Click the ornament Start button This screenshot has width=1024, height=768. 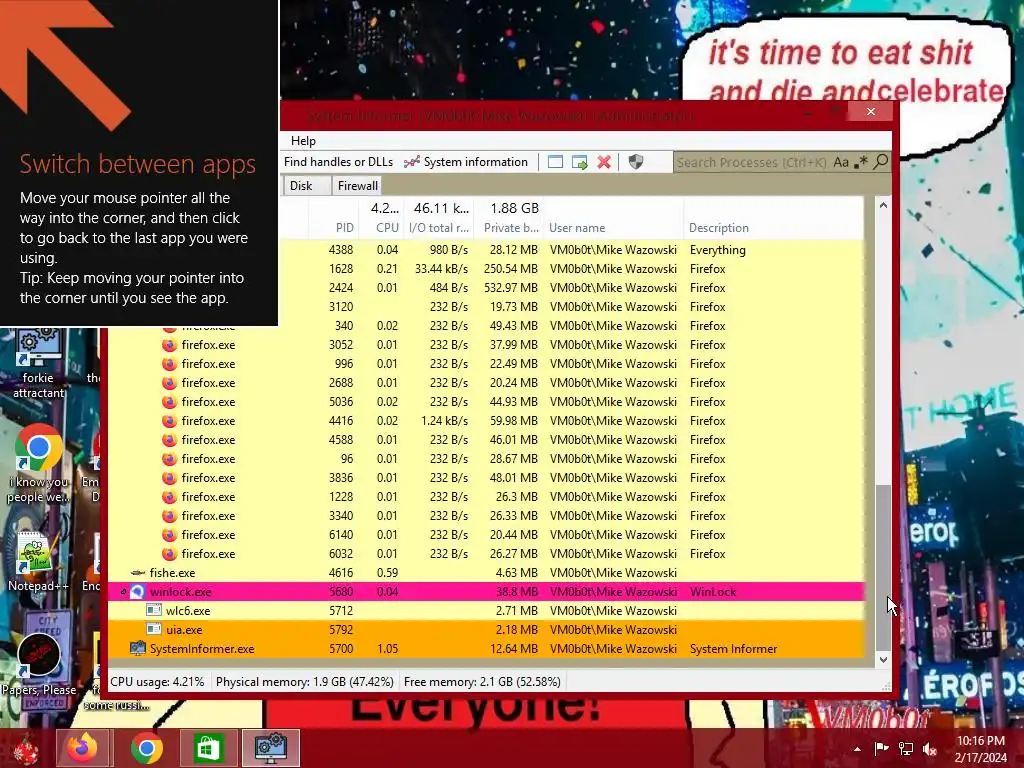tap(26, 749)
